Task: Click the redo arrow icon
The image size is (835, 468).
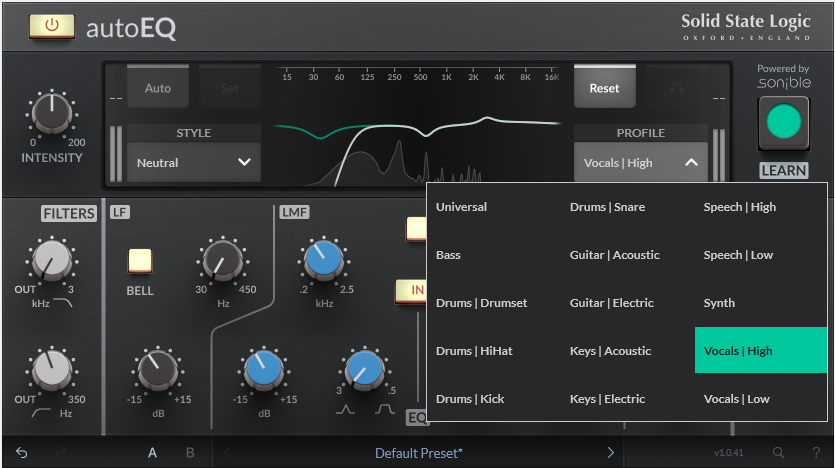Action: coord(62,453)
